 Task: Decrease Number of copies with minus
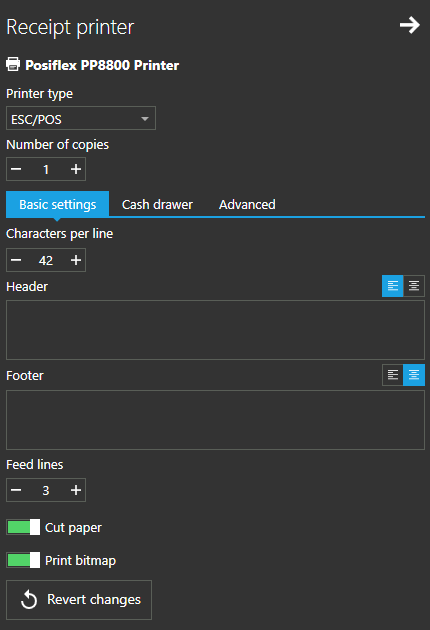(x=16, y=169)
